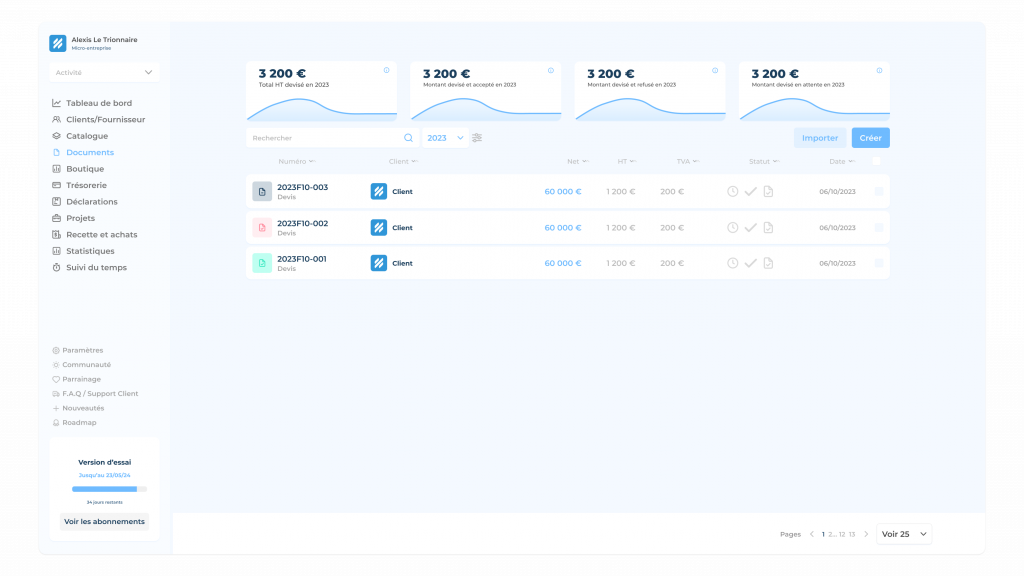Open the red document icon of 2023F10-002
This screenshot has height=576, width=1024.
point(262,227)
